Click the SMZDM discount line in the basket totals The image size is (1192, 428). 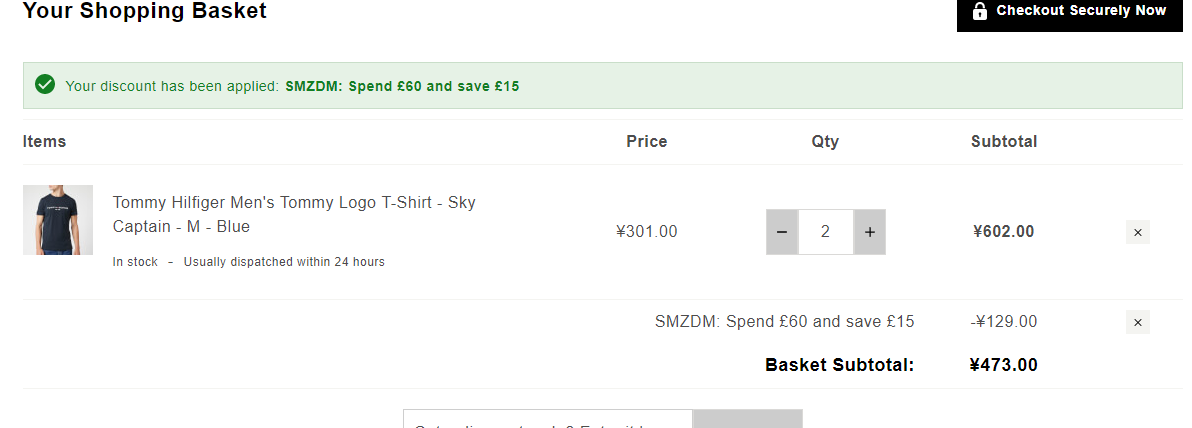click(785, 322)
